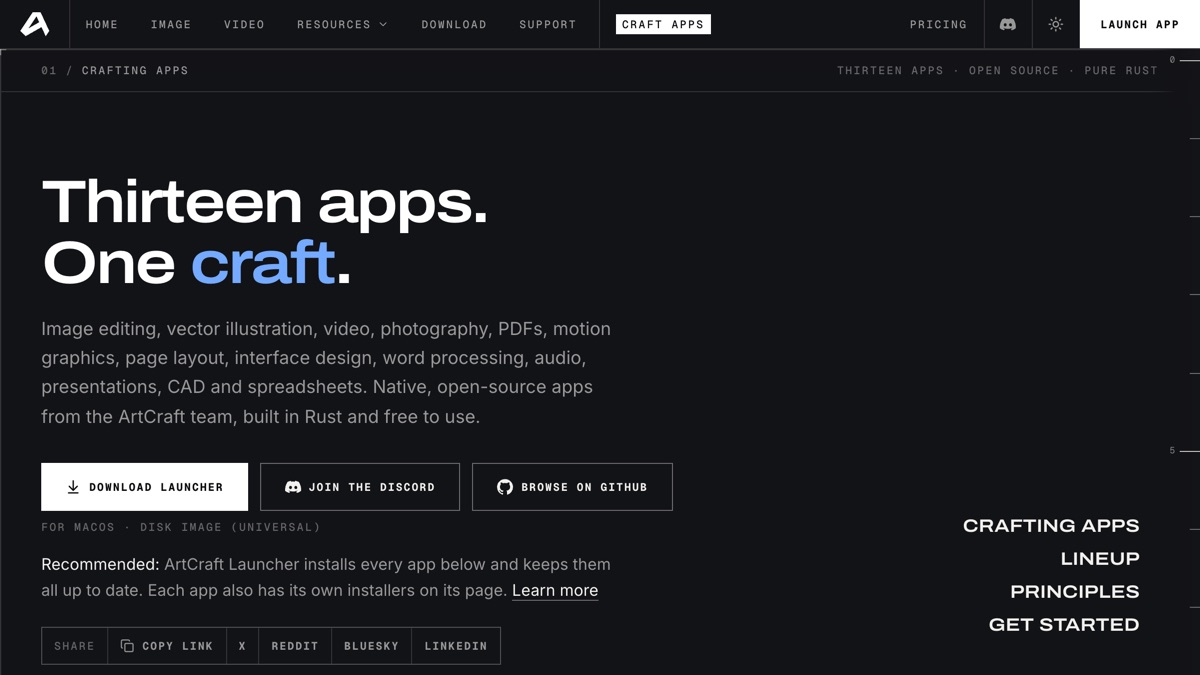Open the Pricing page link

(938, 24)
